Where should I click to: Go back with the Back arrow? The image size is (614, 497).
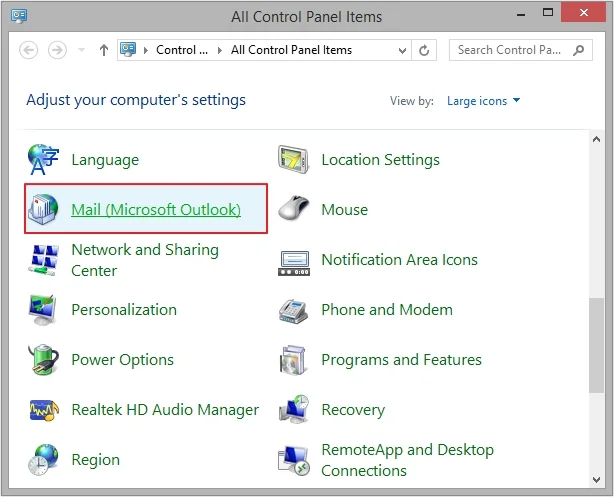point(29,50)
